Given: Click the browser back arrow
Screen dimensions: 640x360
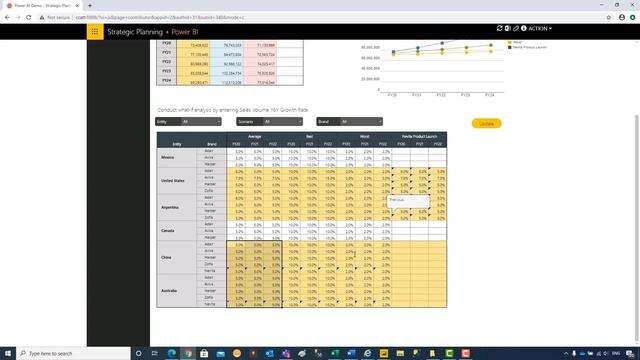Looking at the screenshot, I should pyautogui.click(x=7, y=18).
